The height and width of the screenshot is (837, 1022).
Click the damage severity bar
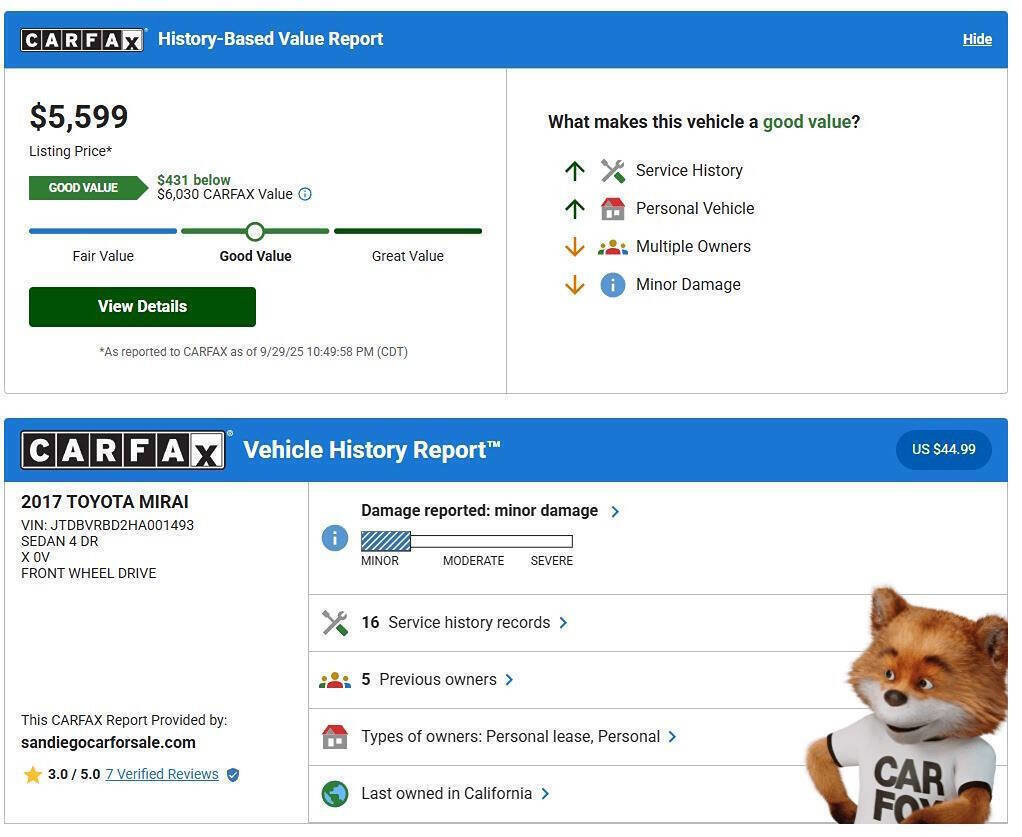tap(466, 542)
